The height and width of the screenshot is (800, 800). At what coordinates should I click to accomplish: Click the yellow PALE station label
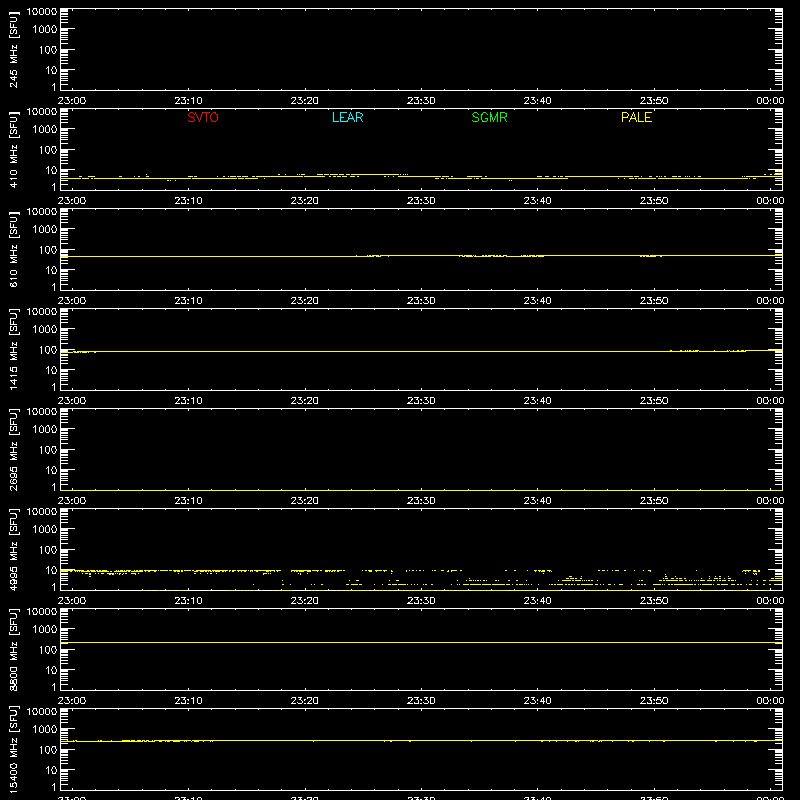click(x=636, y=117)
